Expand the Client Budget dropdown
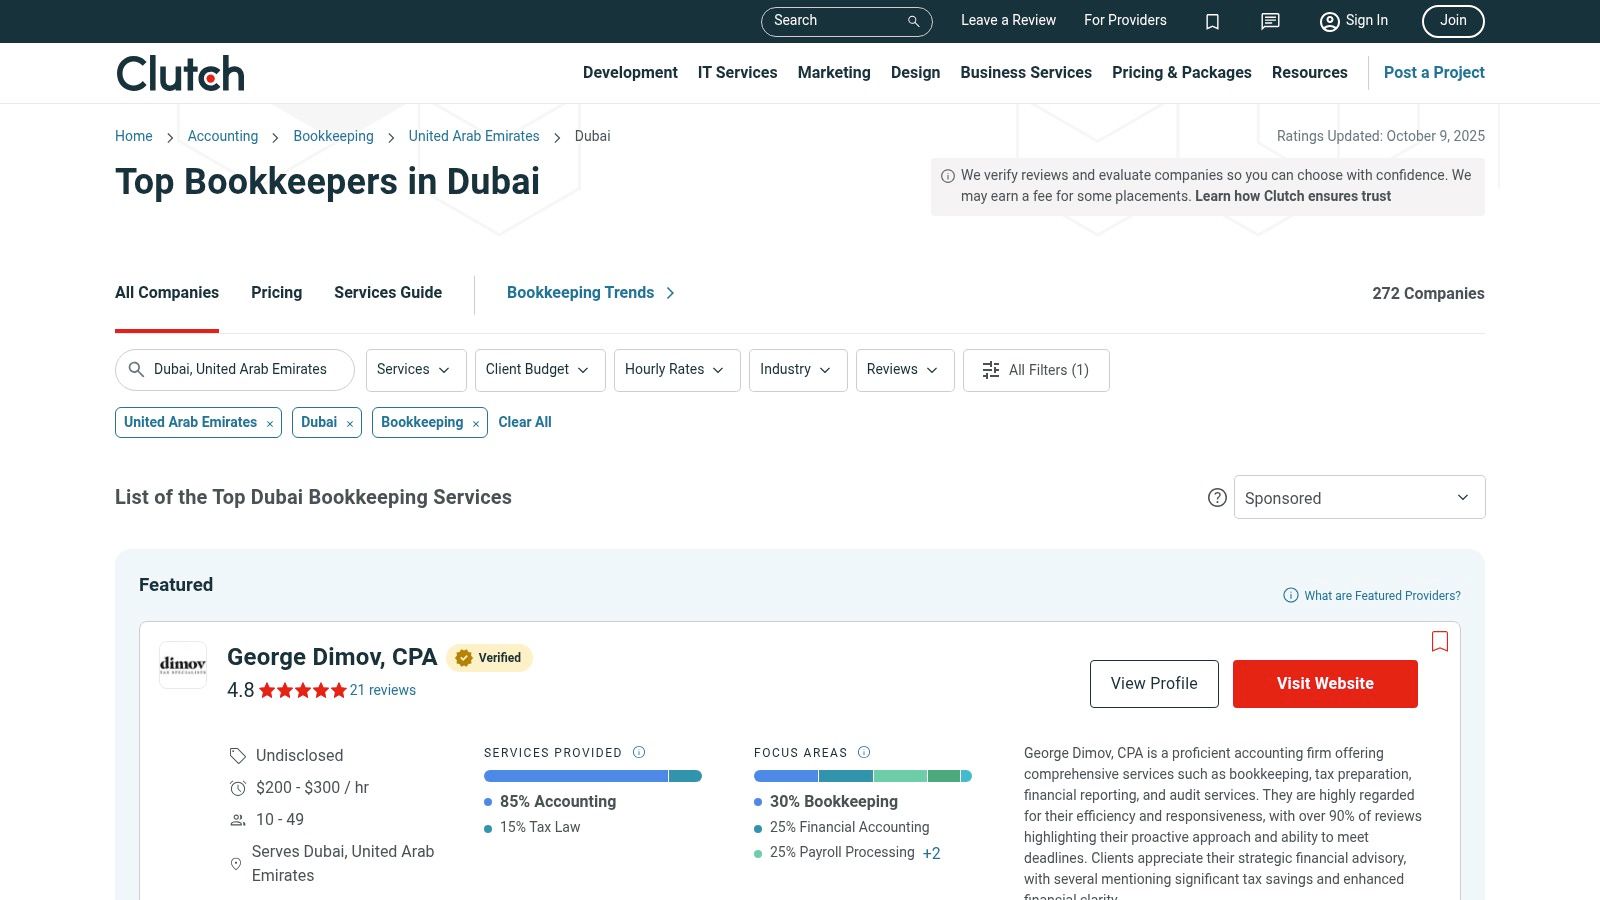The height and width of the screenshot is (900, 1600). point(540,370)
